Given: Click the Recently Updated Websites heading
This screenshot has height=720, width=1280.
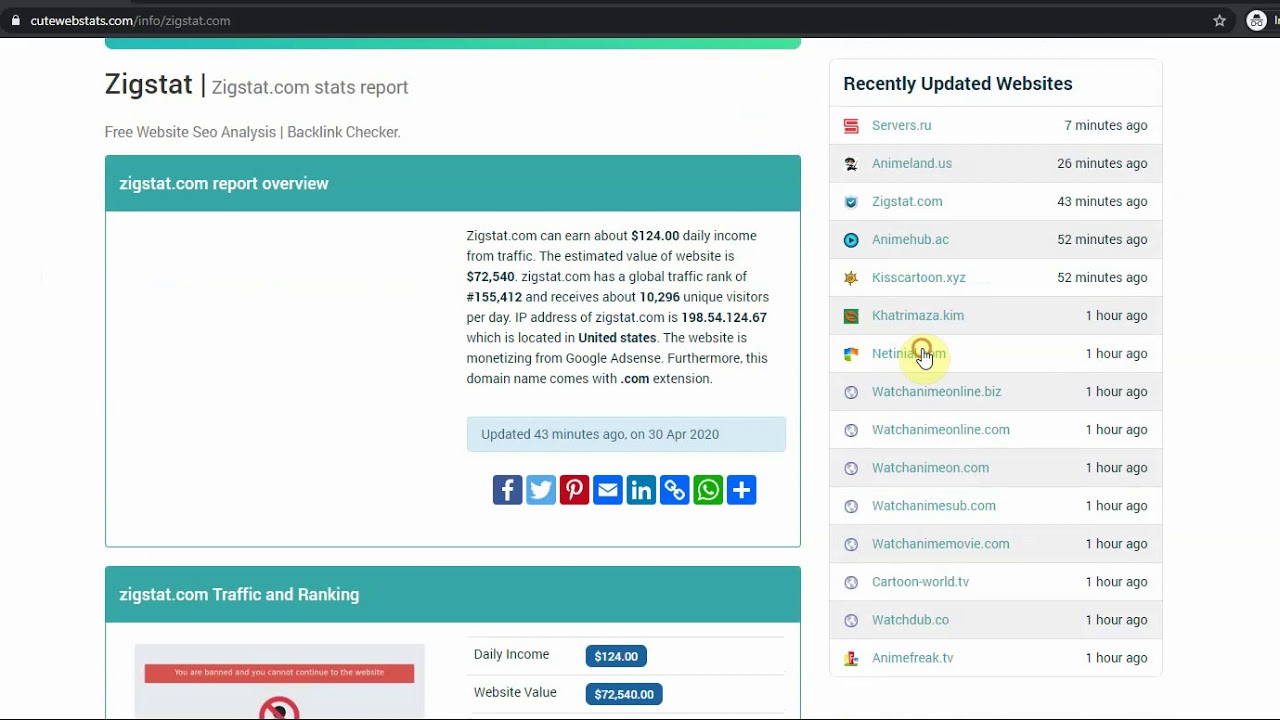Looking at the screenshot, I should tap(958, 84).
